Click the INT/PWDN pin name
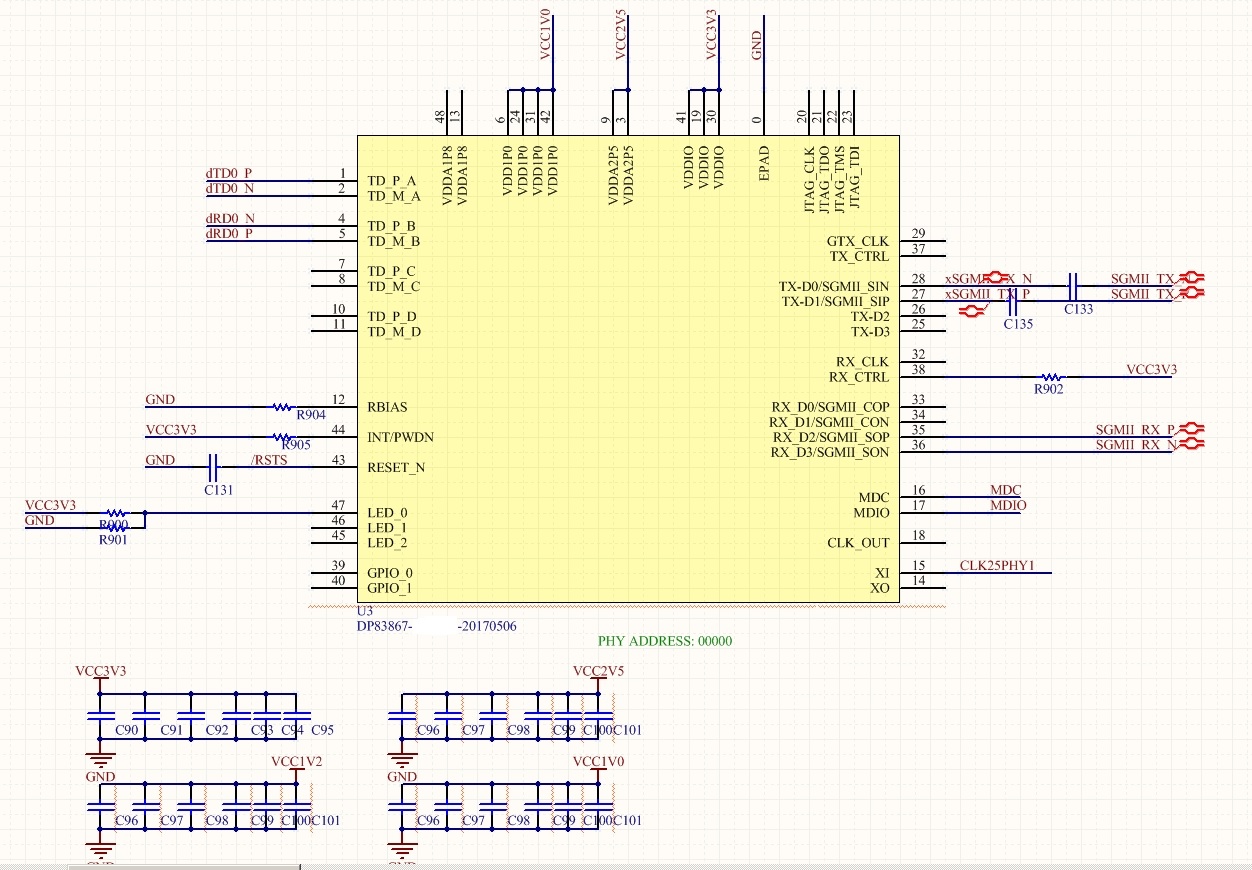1252x870 pixels. [x=400, y=438]
